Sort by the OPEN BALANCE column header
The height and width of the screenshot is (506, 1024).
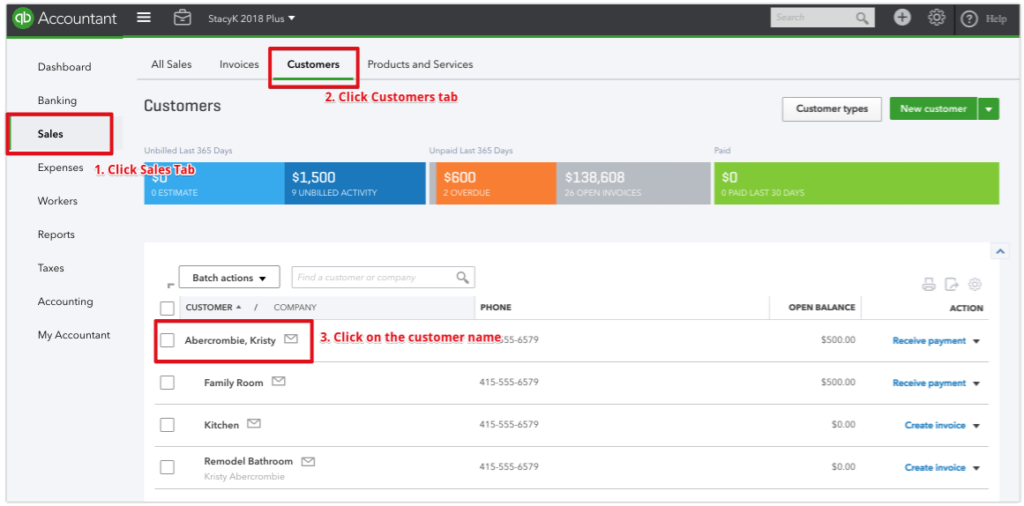pyautogui.click(x=822, y=308)
